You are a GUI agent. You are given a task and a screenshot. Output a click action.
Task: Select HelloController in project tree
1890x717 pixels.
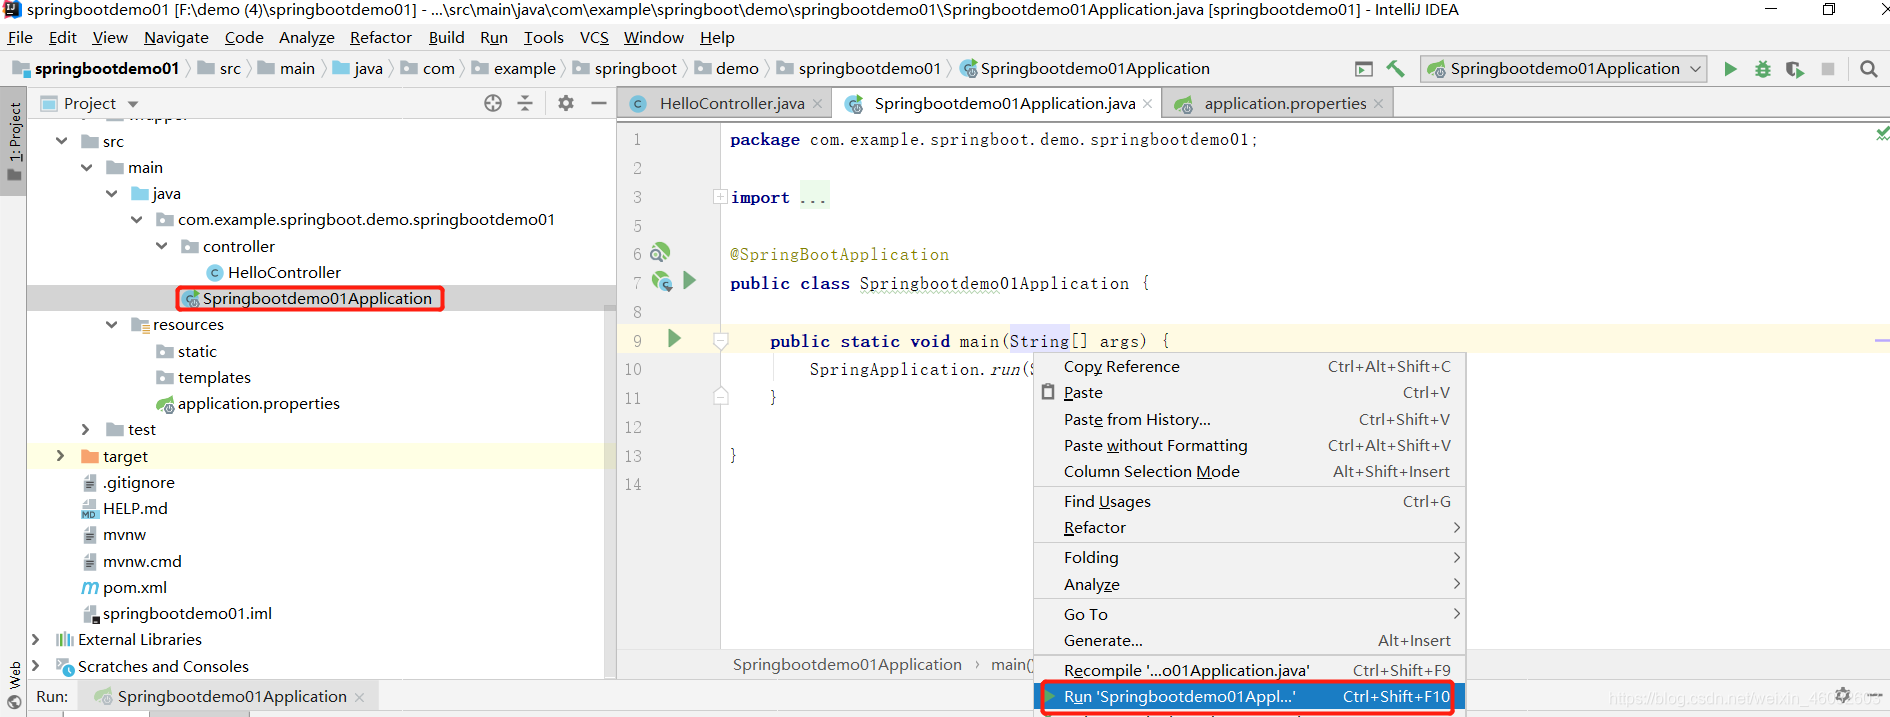[x=284, y=272]
